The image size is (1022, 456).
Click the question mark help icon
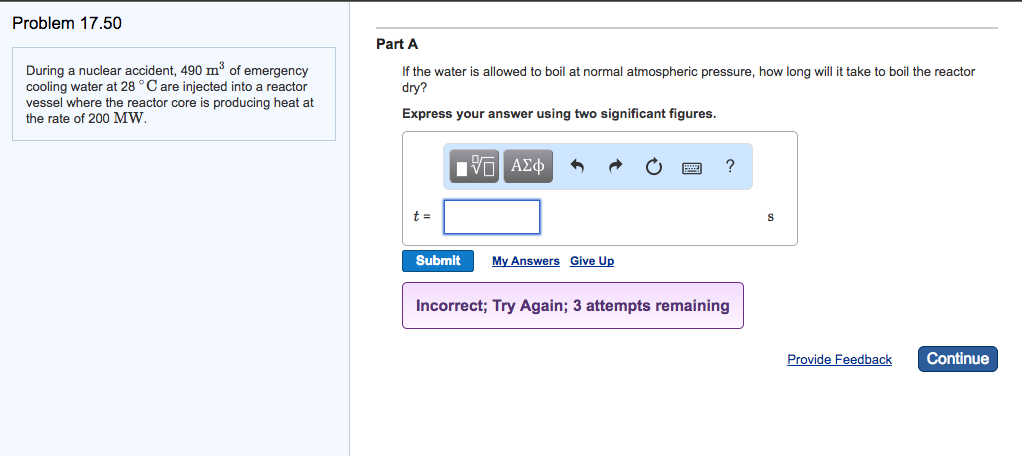pos(730,167)
